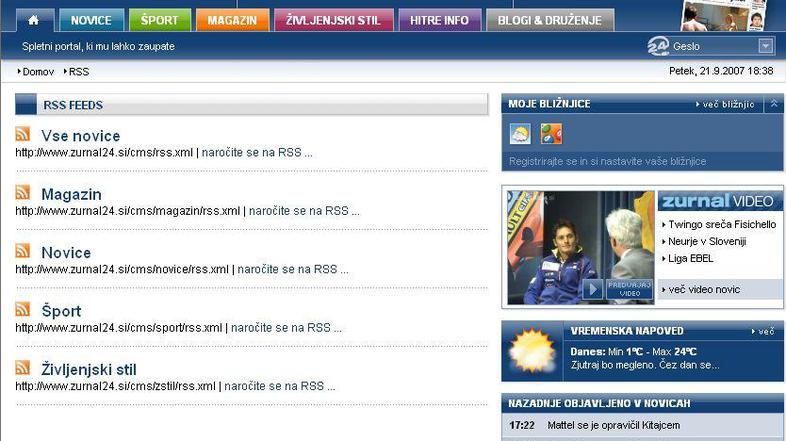The image size is (786, 441).
Task: Open the Geslo dropdown arrow
Action: (x=765, y=46)
